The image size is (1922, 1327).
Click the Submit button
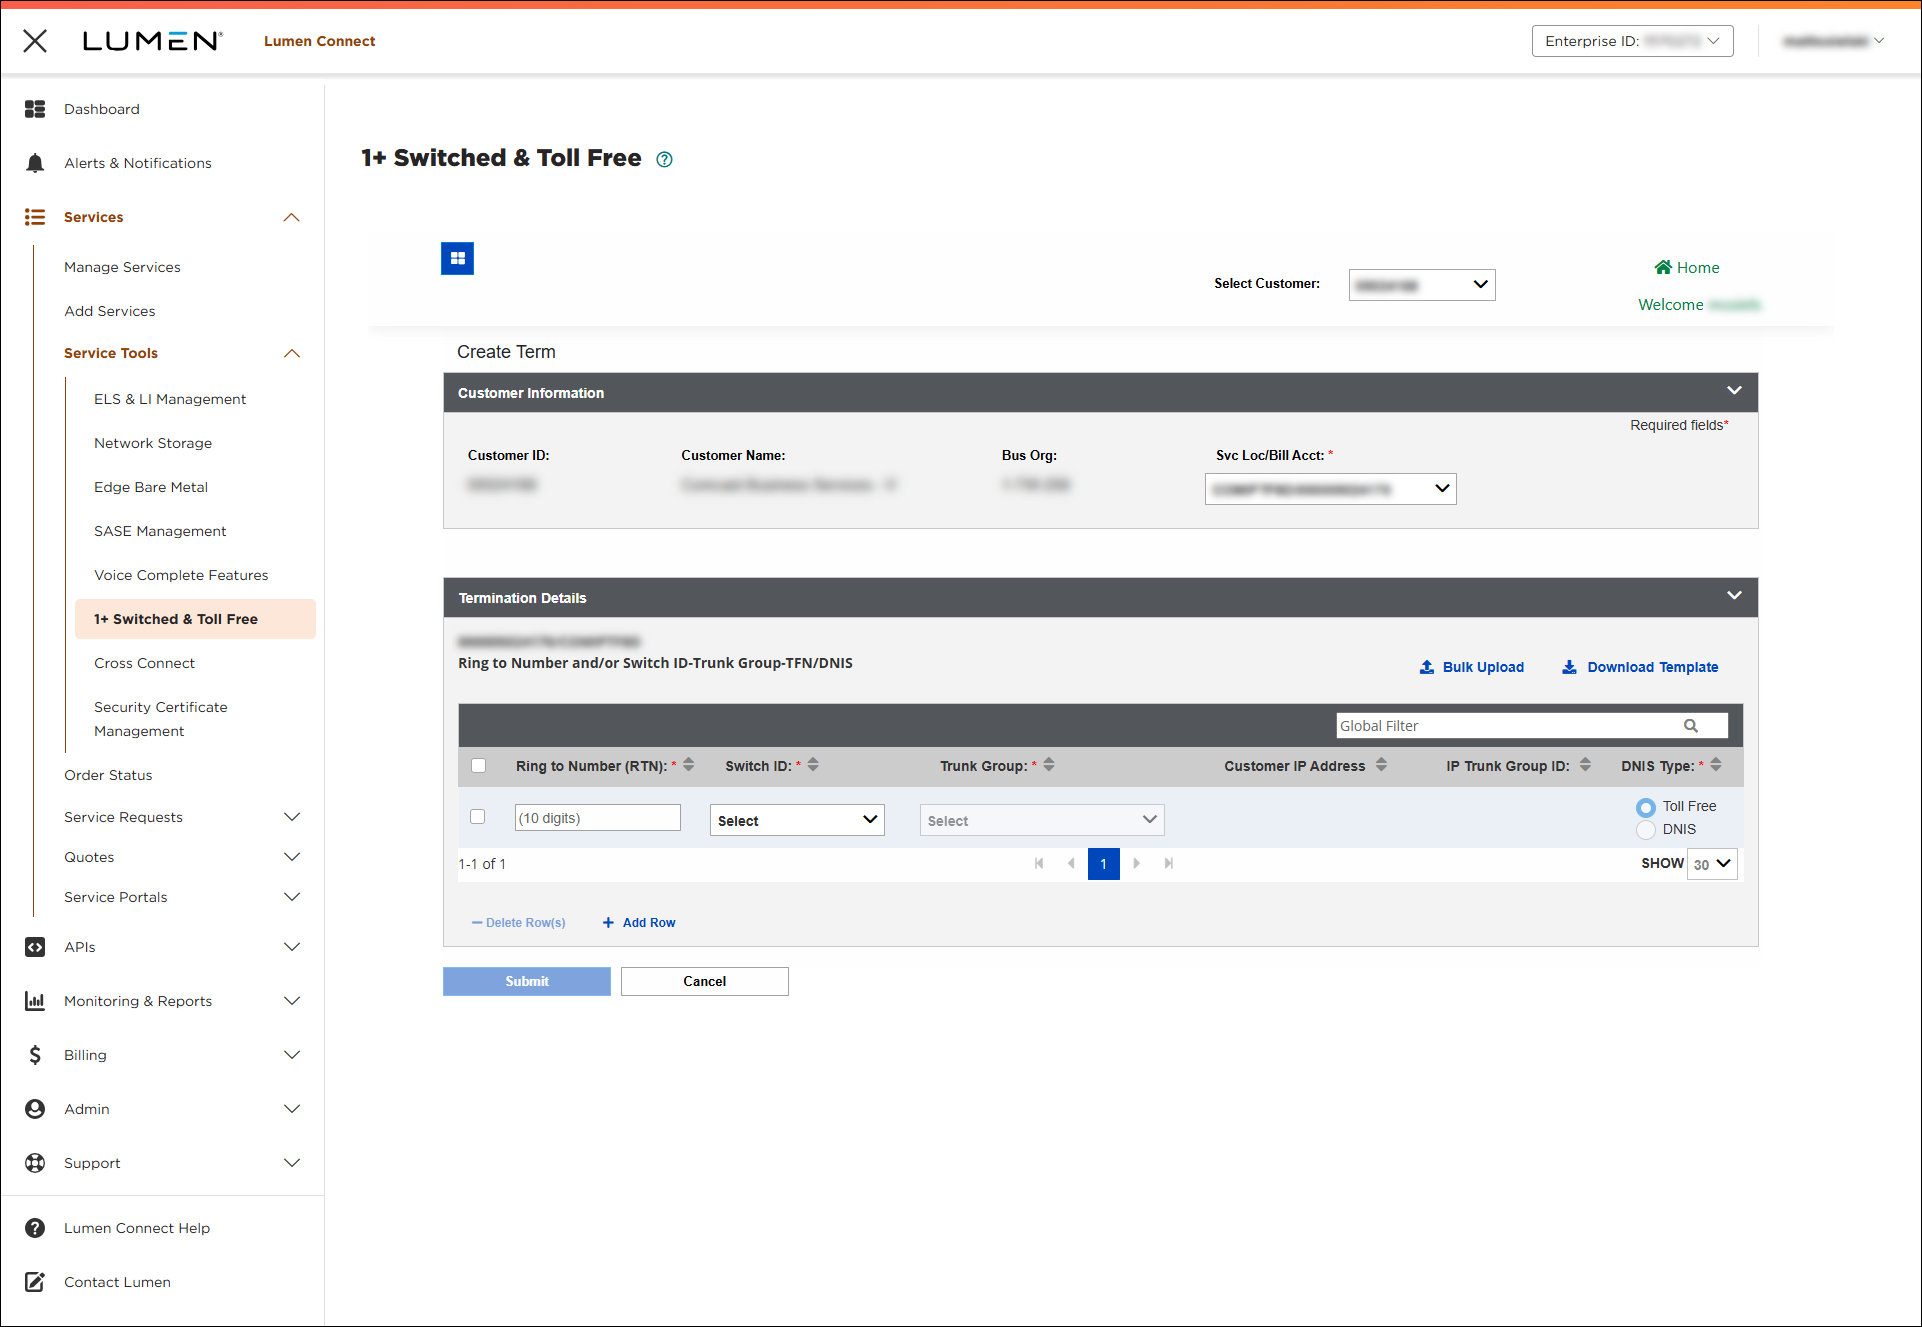[x=527, y=981]
